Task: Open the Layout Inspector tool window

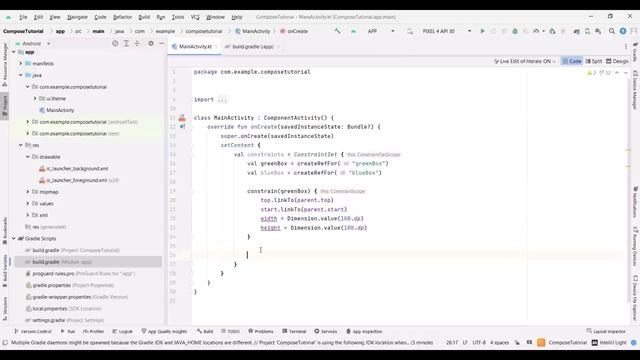Action: point(606,331)
